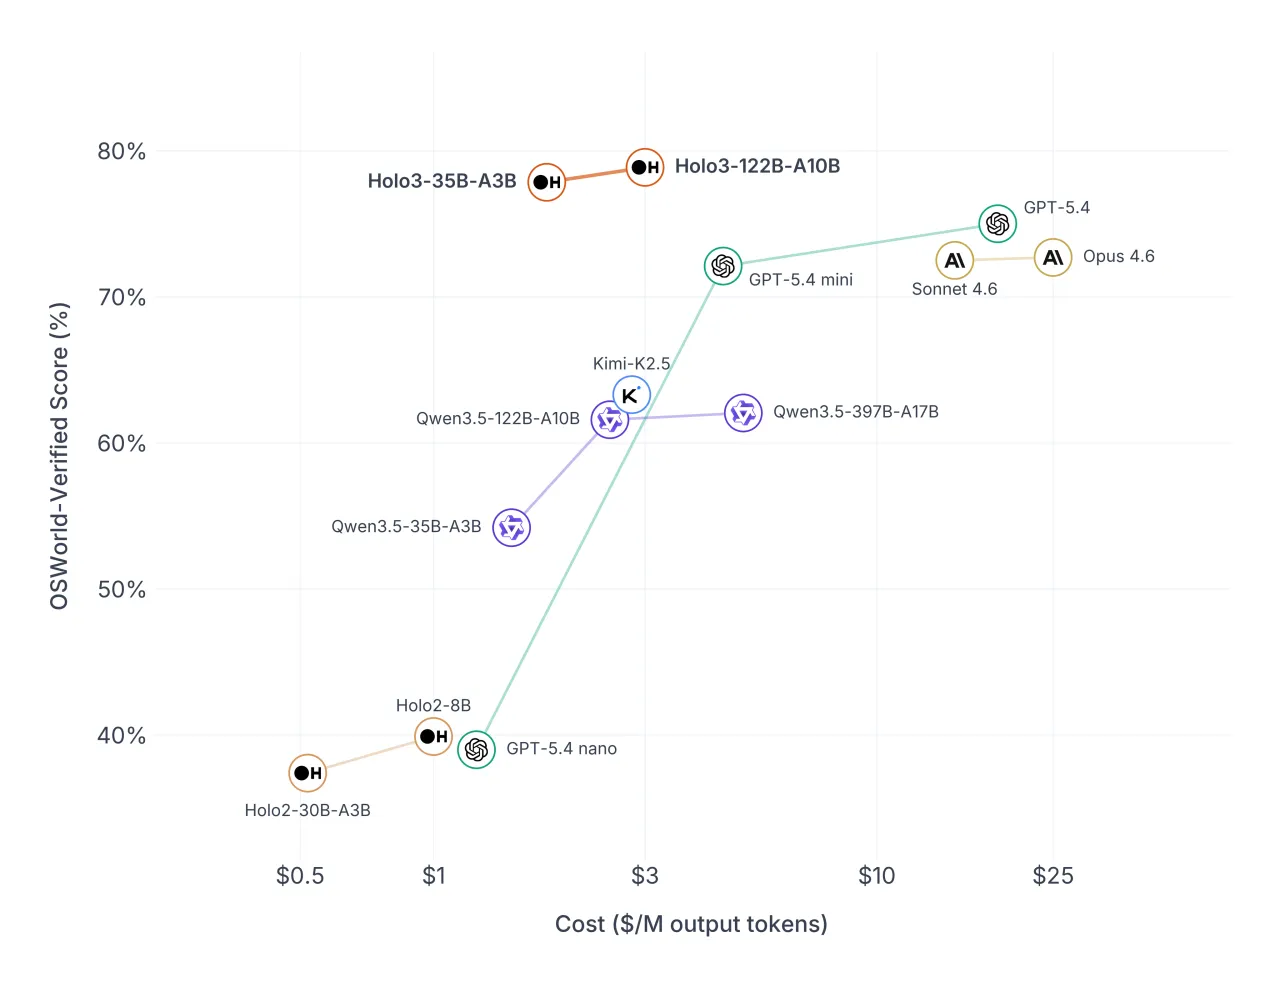Click the Qwen3.5-122B-A10B marker icon

pos(609,420)
